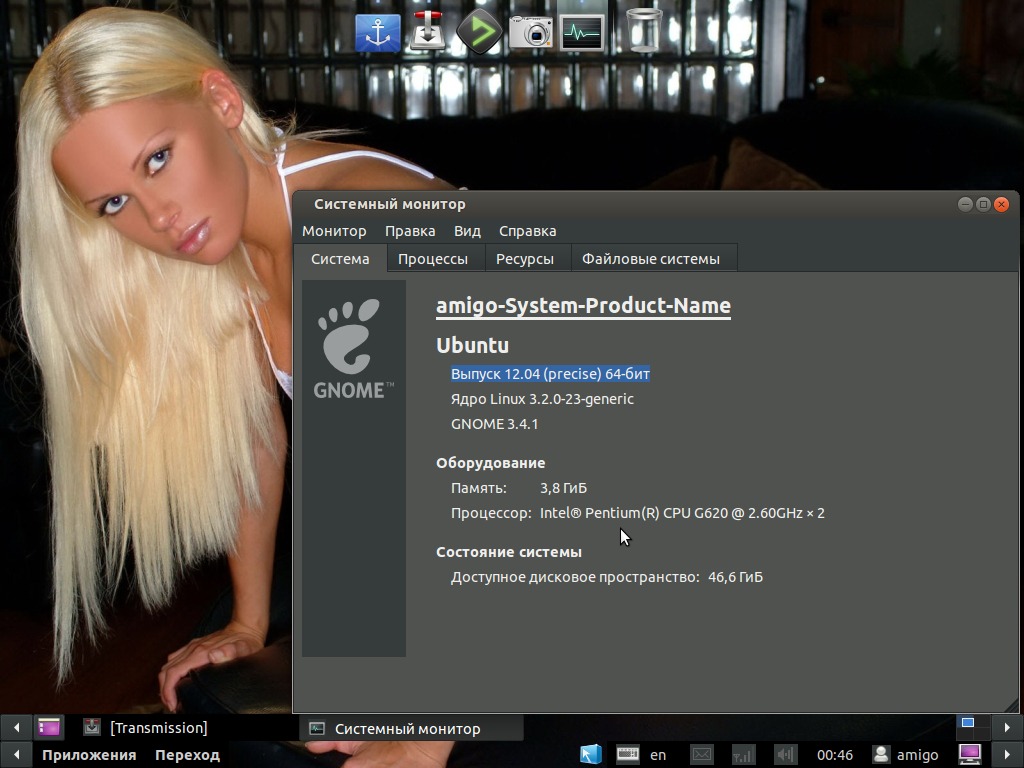Launch Transmission from the top dock
Viewport: 1024px width, 768px height.
tap(428, 31)
